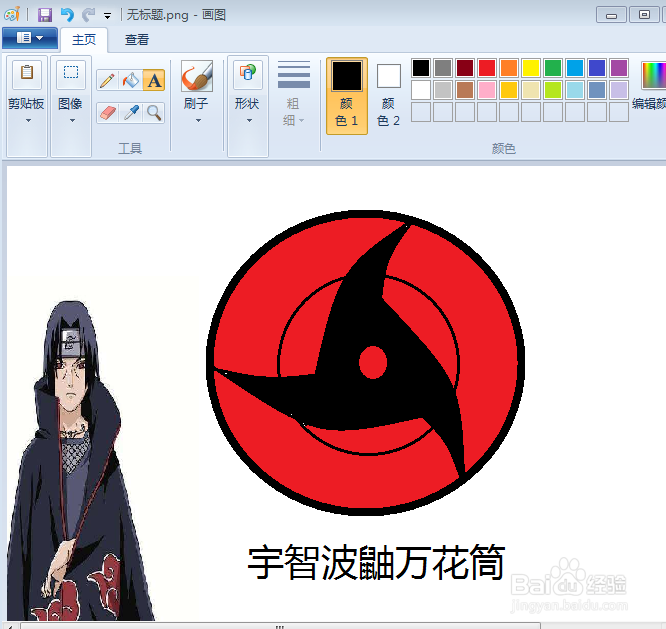Redo the last undone action

coord(88,15)
